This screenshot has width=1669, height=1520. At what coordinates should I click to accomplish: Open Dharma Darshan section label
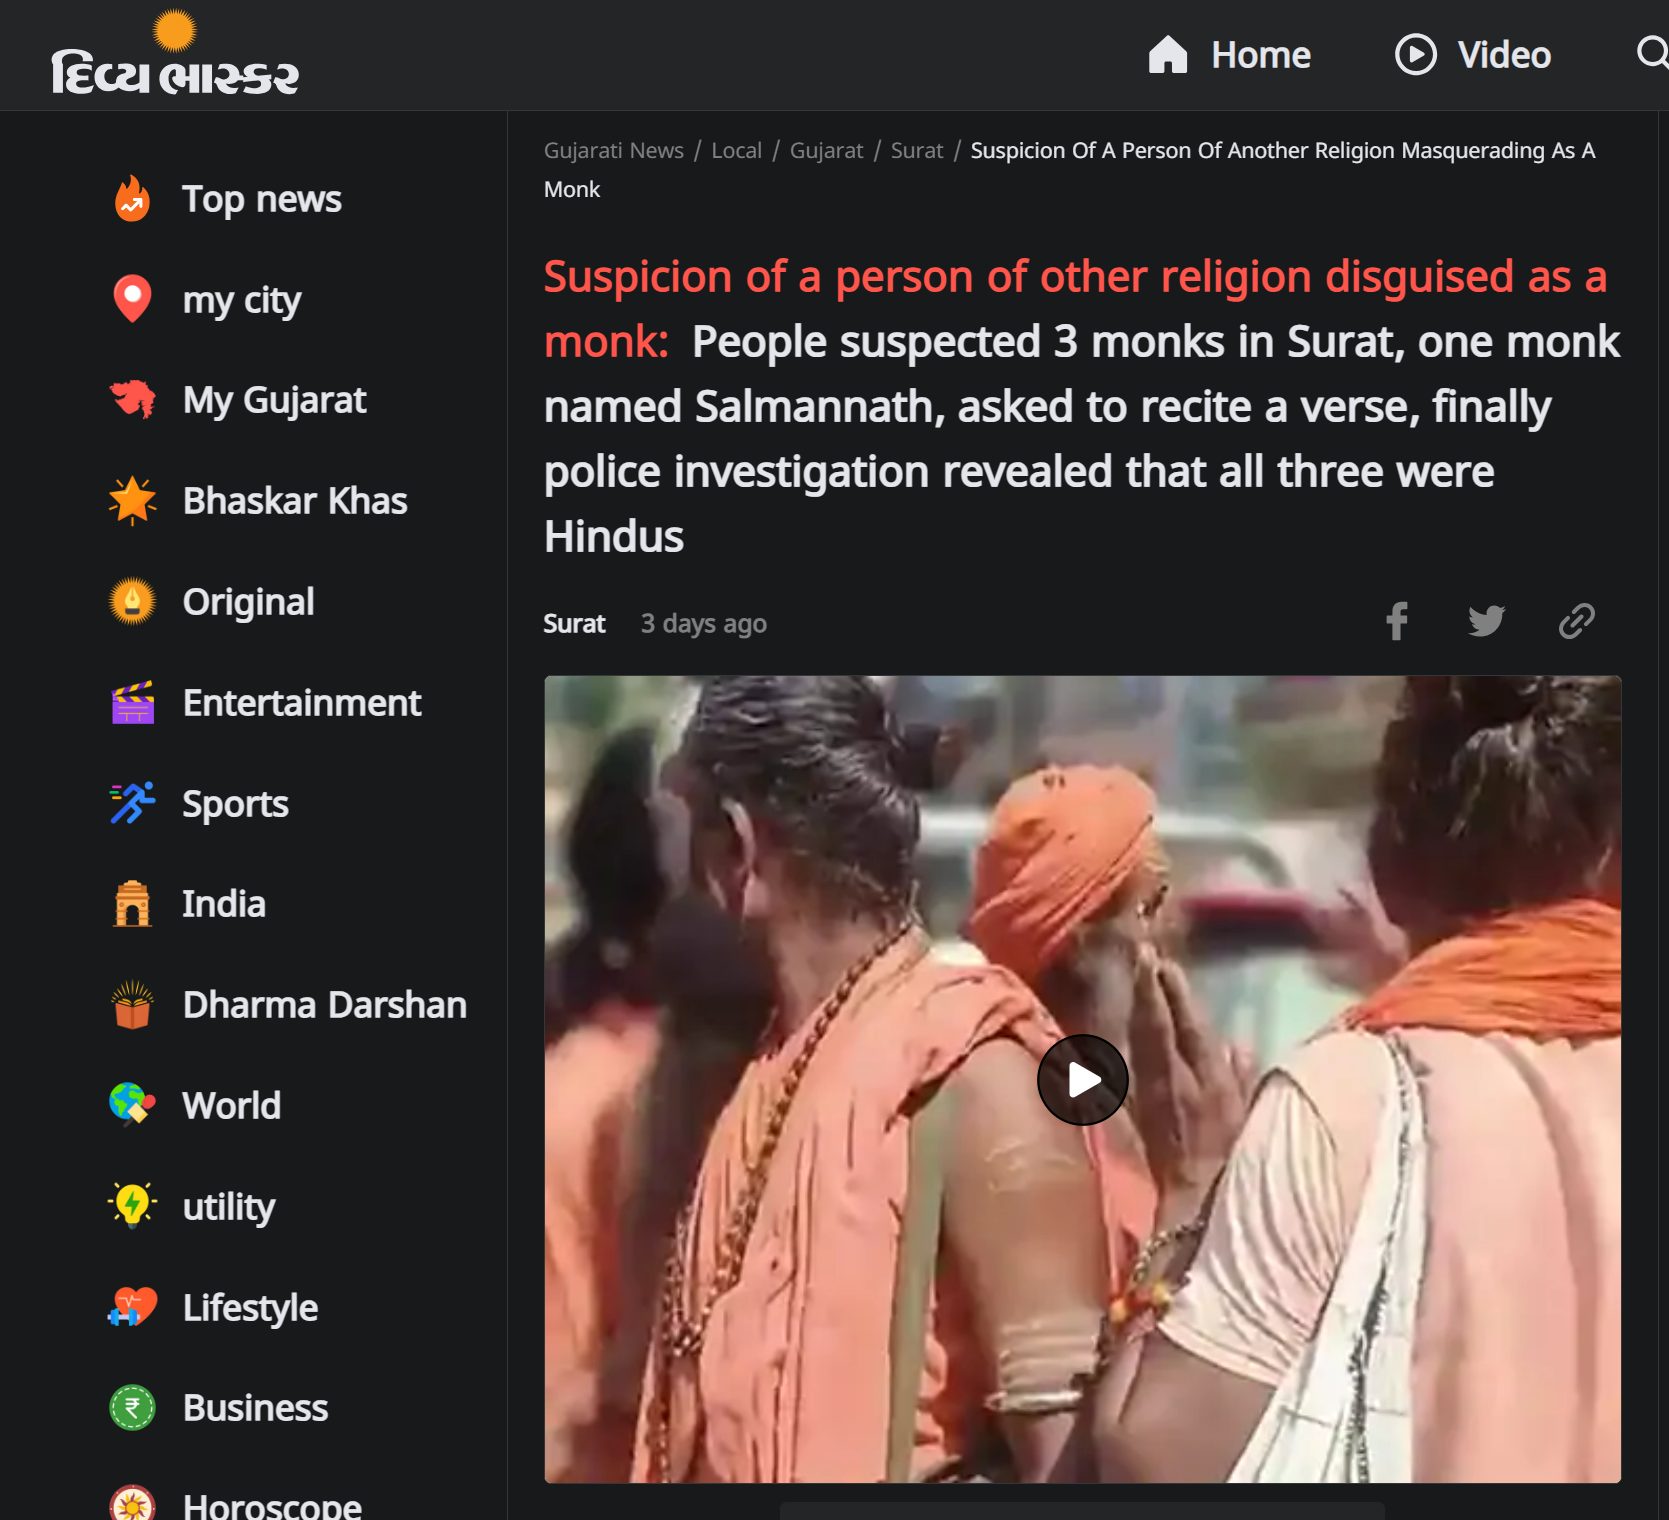(324, 1005)
